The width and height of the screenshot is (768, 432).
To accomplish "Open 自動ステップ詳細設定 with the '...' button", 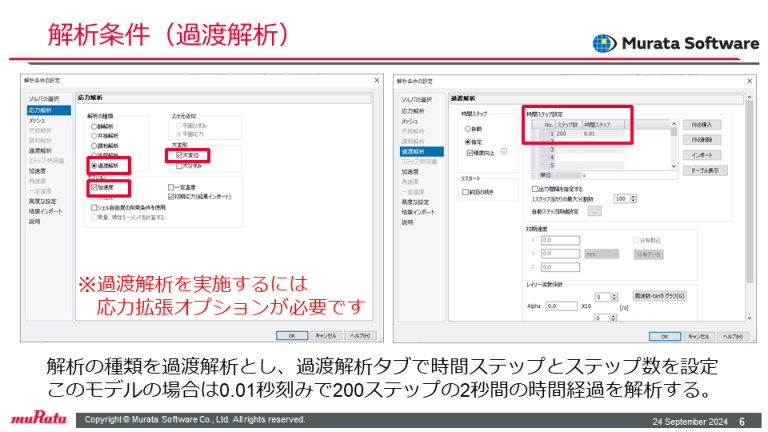I will click(595, 212).
